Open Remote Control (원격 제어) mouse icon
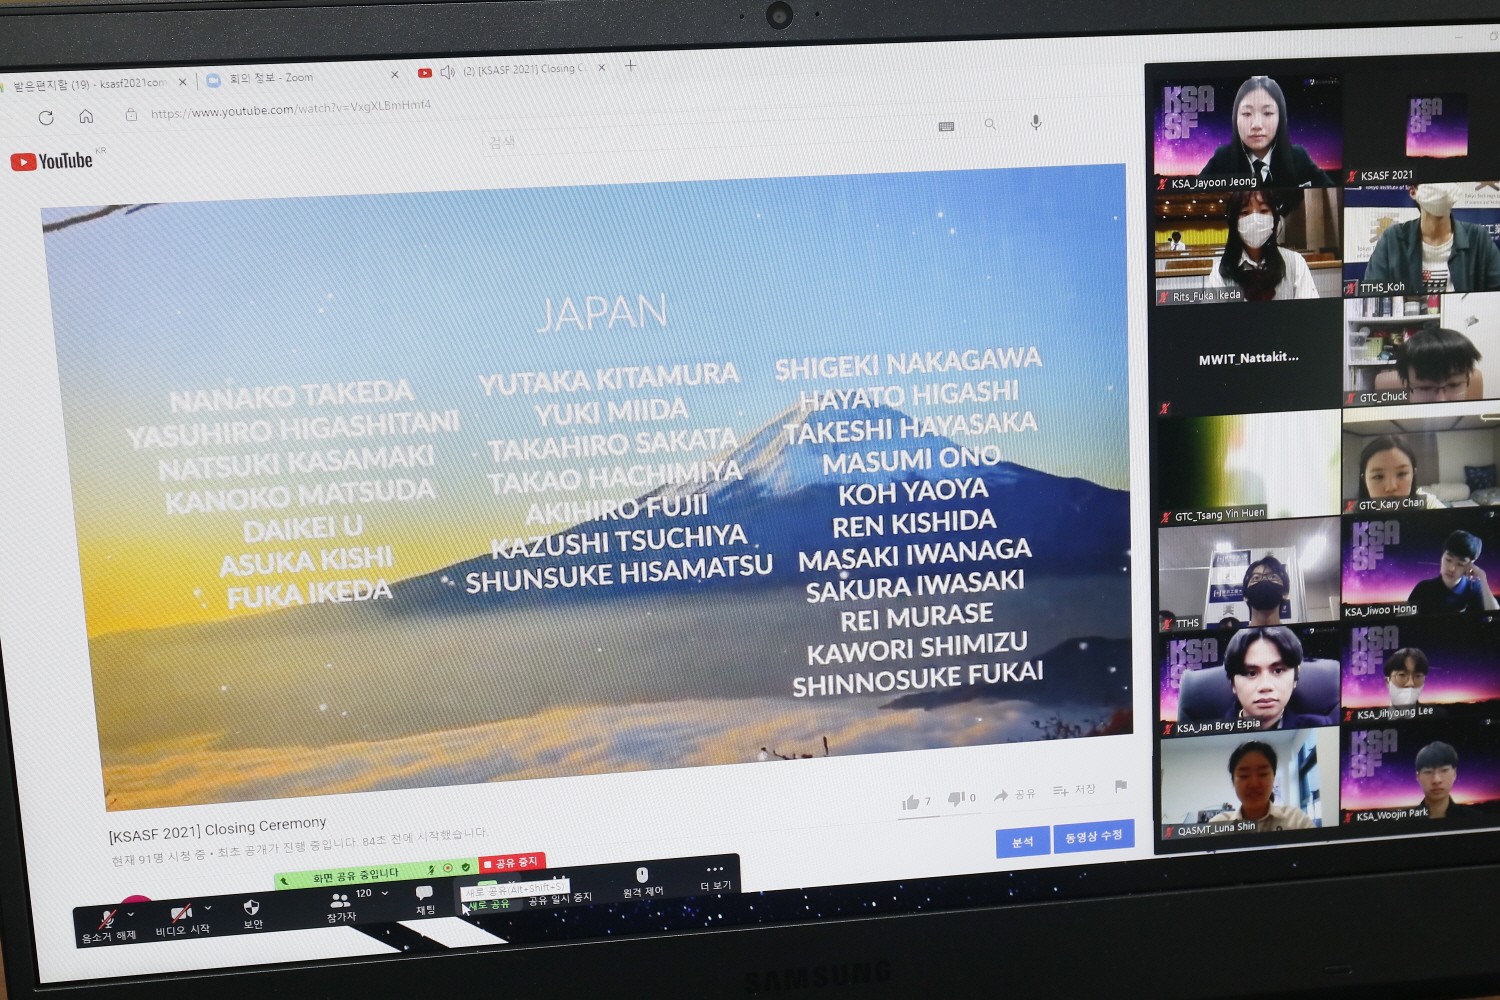Image resolution: width=1500 pixels, height=1000 pixels. [642, 882]
